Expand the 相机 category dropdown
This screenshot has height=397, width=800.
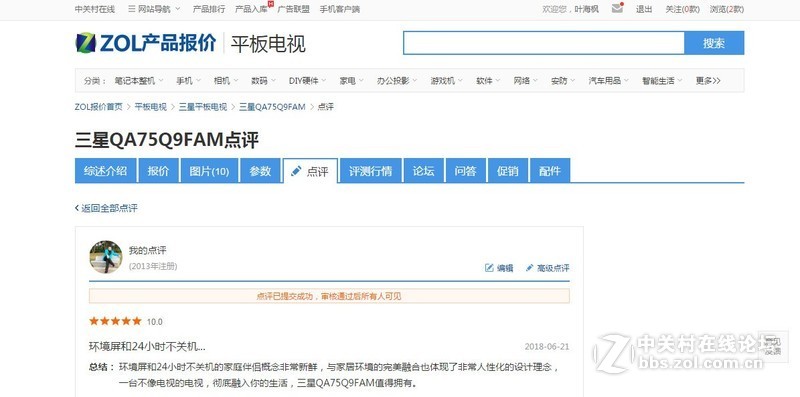(x=226, y=81)
